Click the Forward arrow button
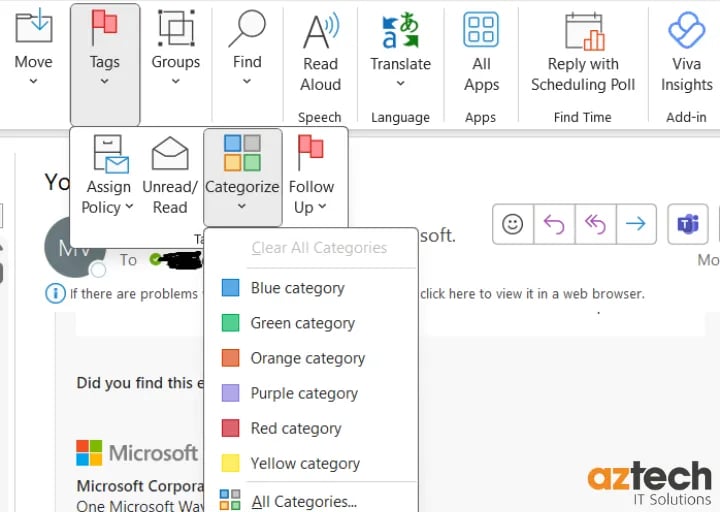Viewport: 720px width, 512px height. [x=636, y=224]
